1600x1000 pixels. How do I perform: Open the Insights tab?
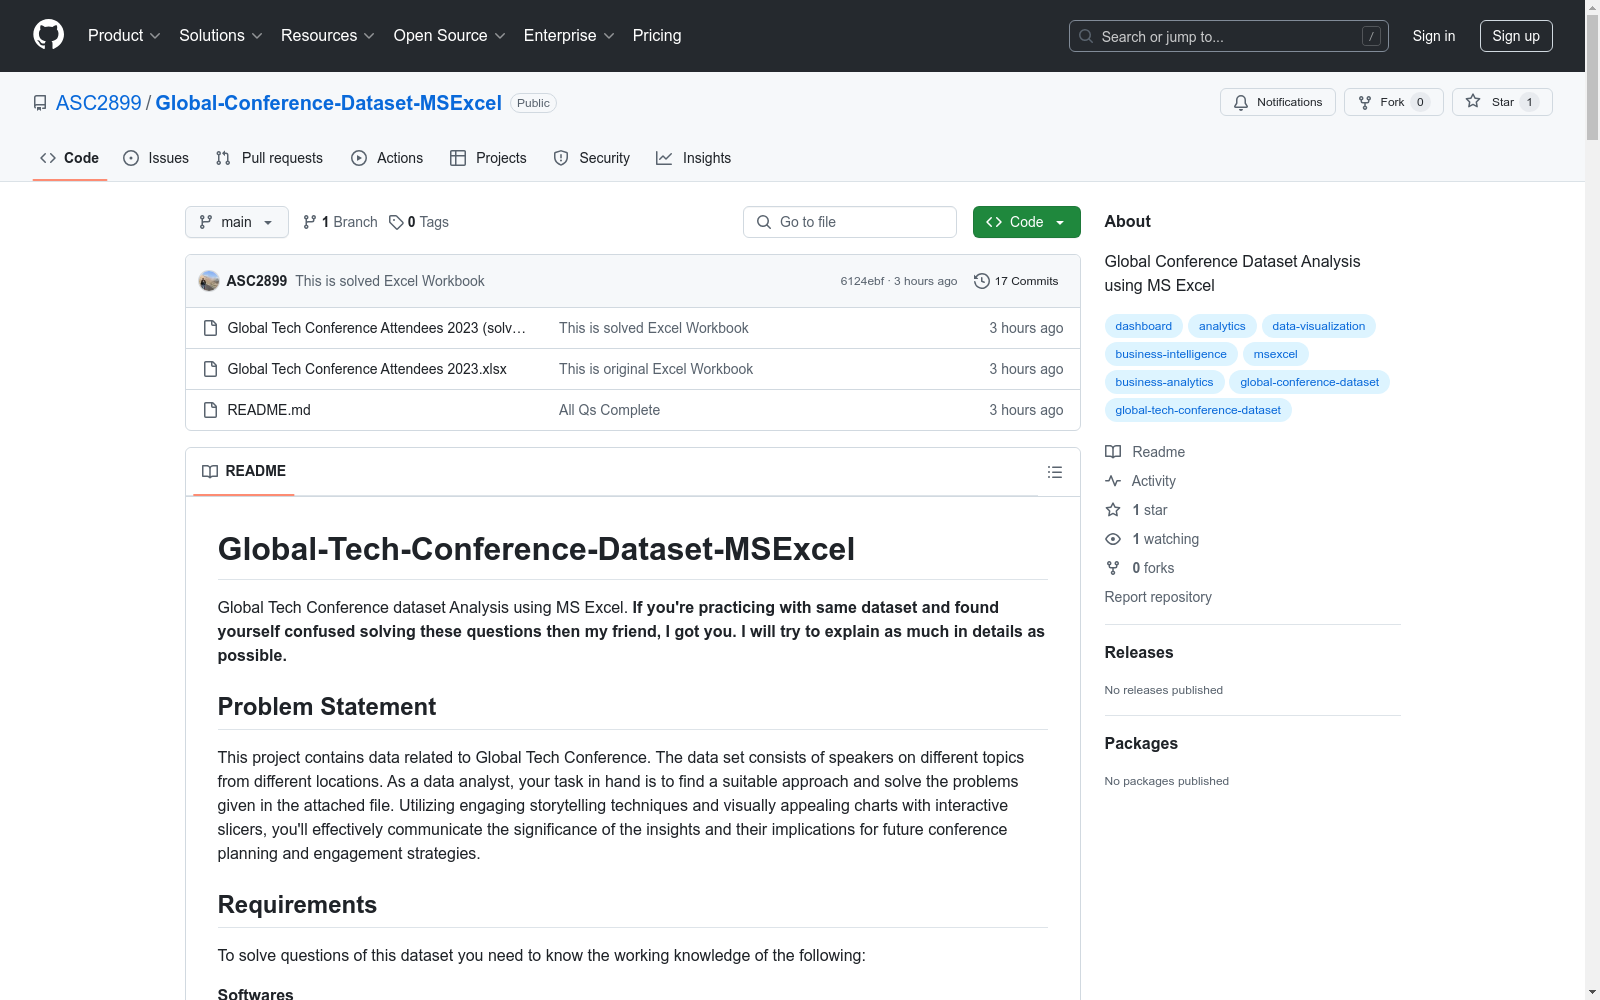(x=694, y=158)
